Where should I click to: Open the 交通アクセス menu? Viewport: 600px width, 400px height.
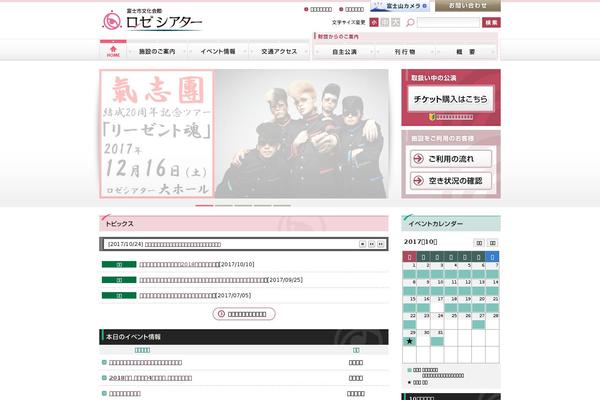(279, 51)
